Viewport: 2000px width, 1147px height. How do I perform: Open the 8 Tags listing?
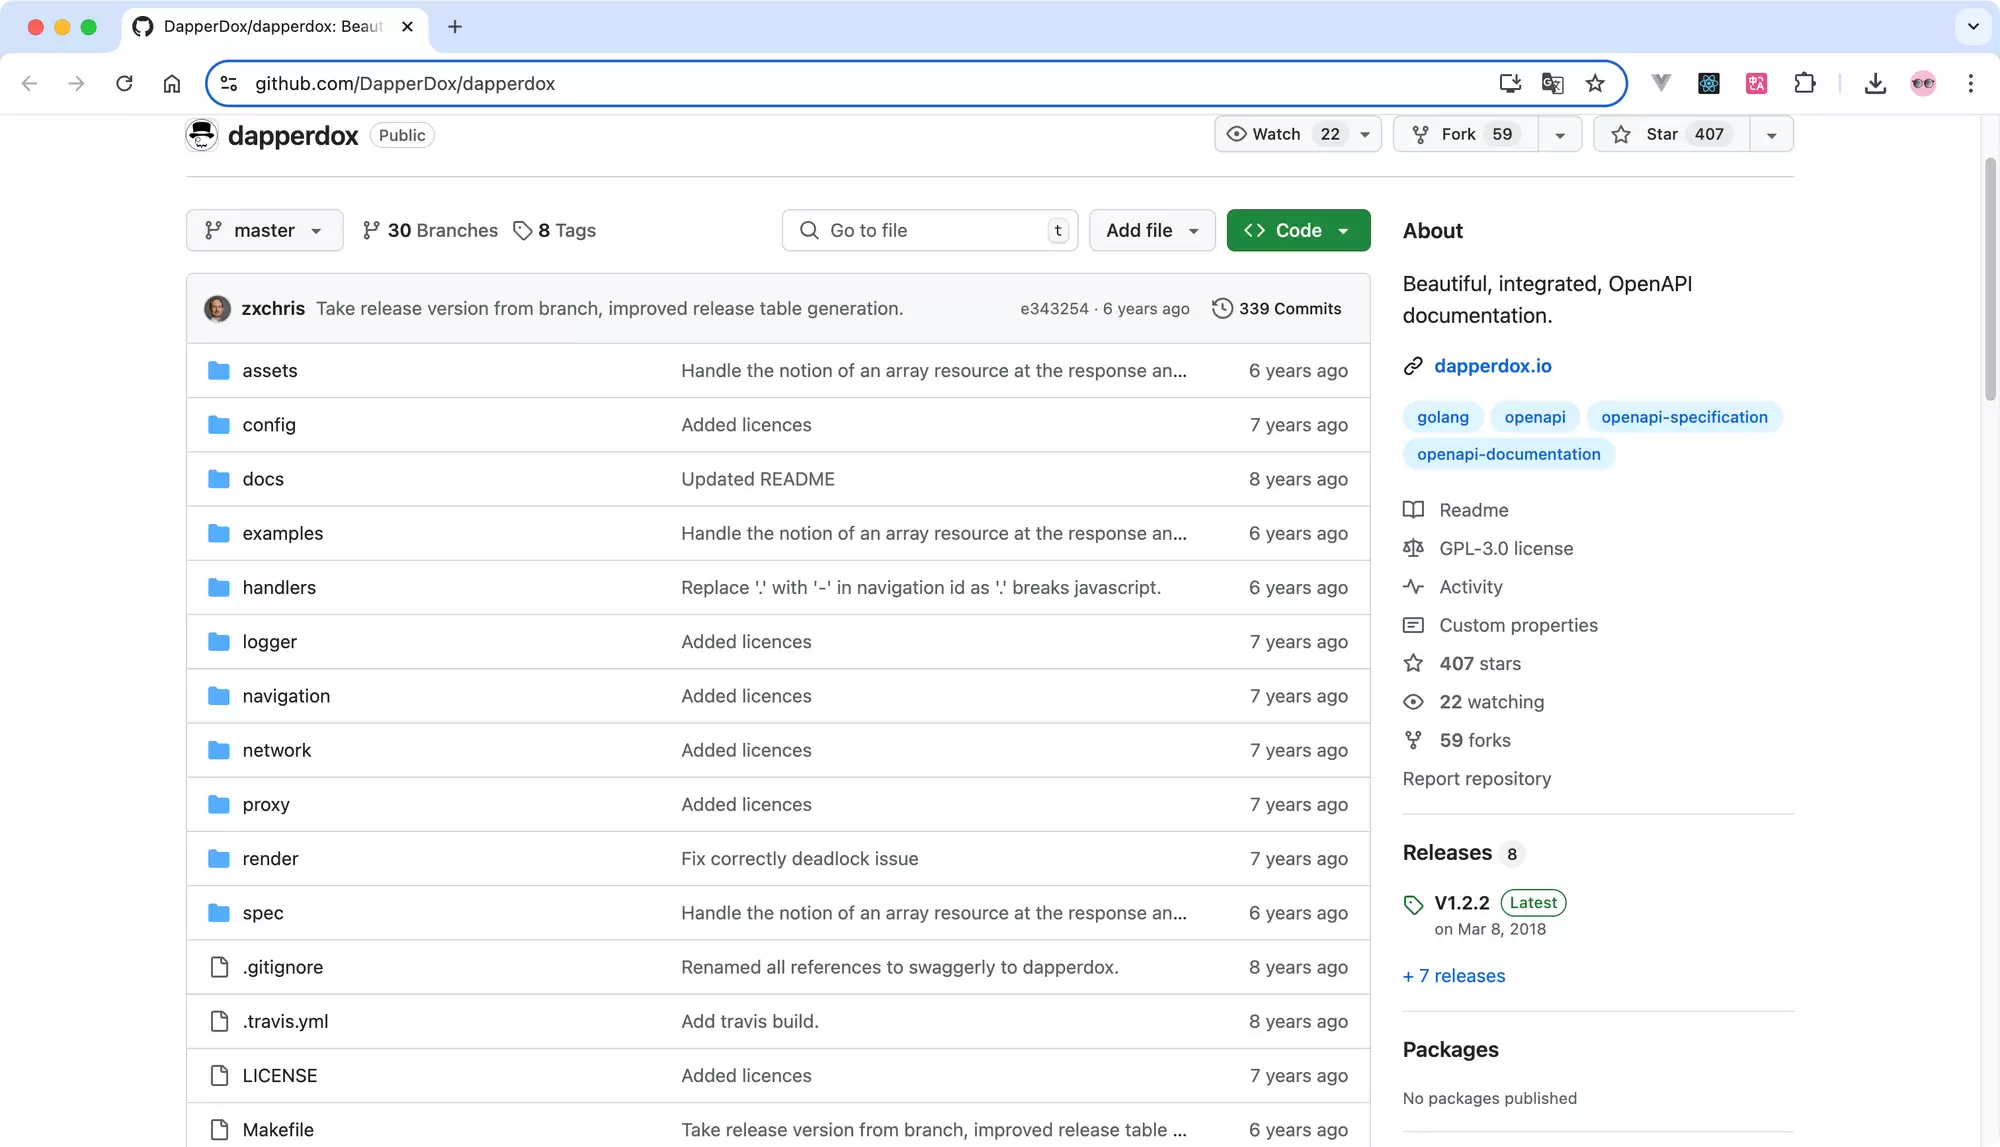pyautogui.click(x=554, y=230)
